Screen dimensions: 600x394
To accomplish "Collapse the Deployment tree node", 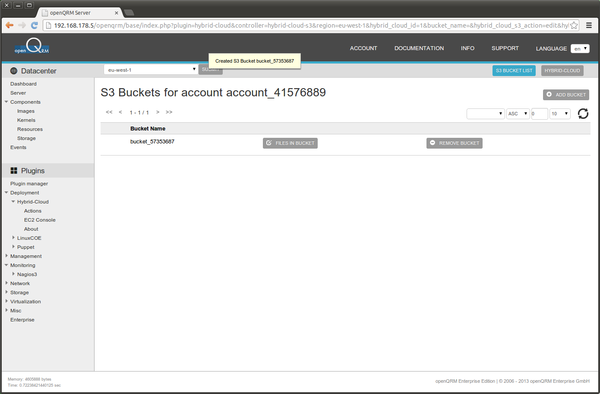I will [6, 192].
